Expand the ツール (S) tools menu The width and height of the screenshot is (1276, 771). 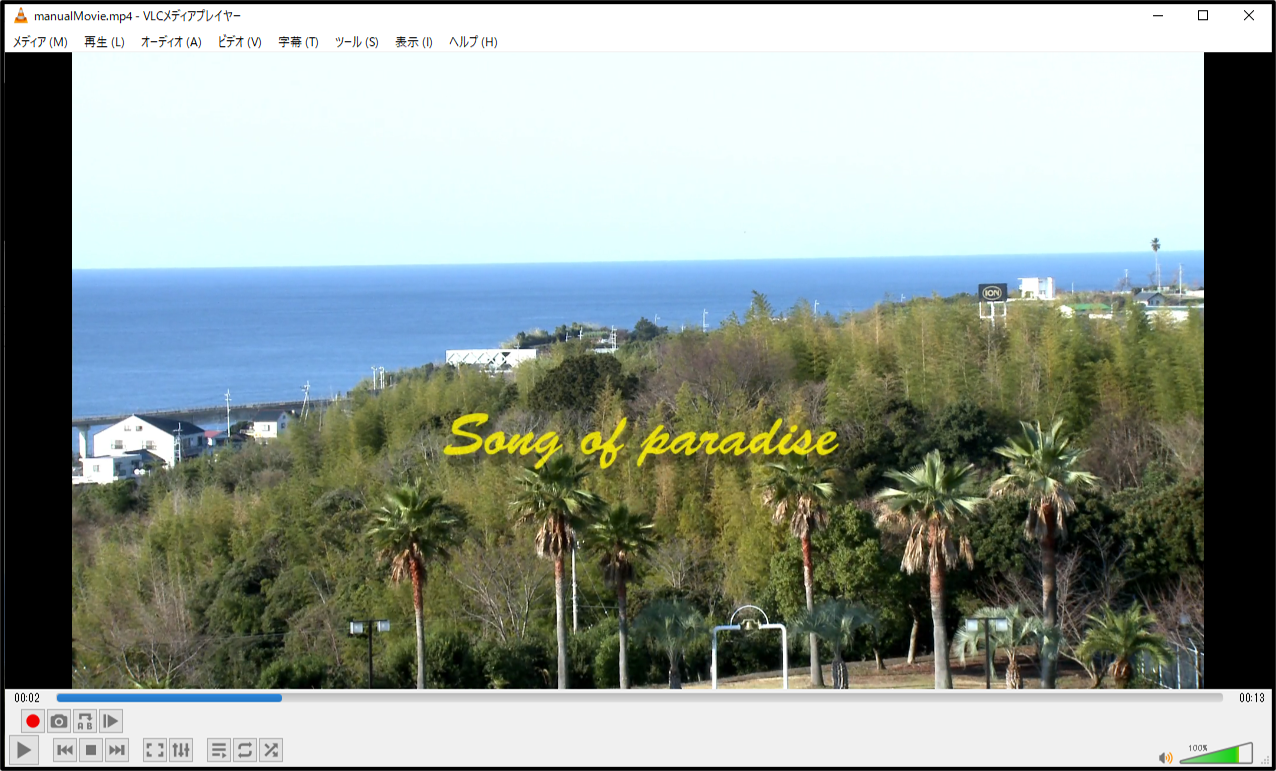[356, 42]
